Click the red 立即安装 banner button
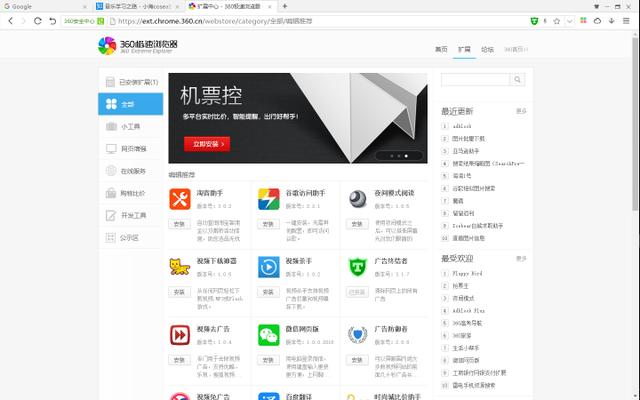This screenshot has height=400, width=640. (x=207, y=144)
